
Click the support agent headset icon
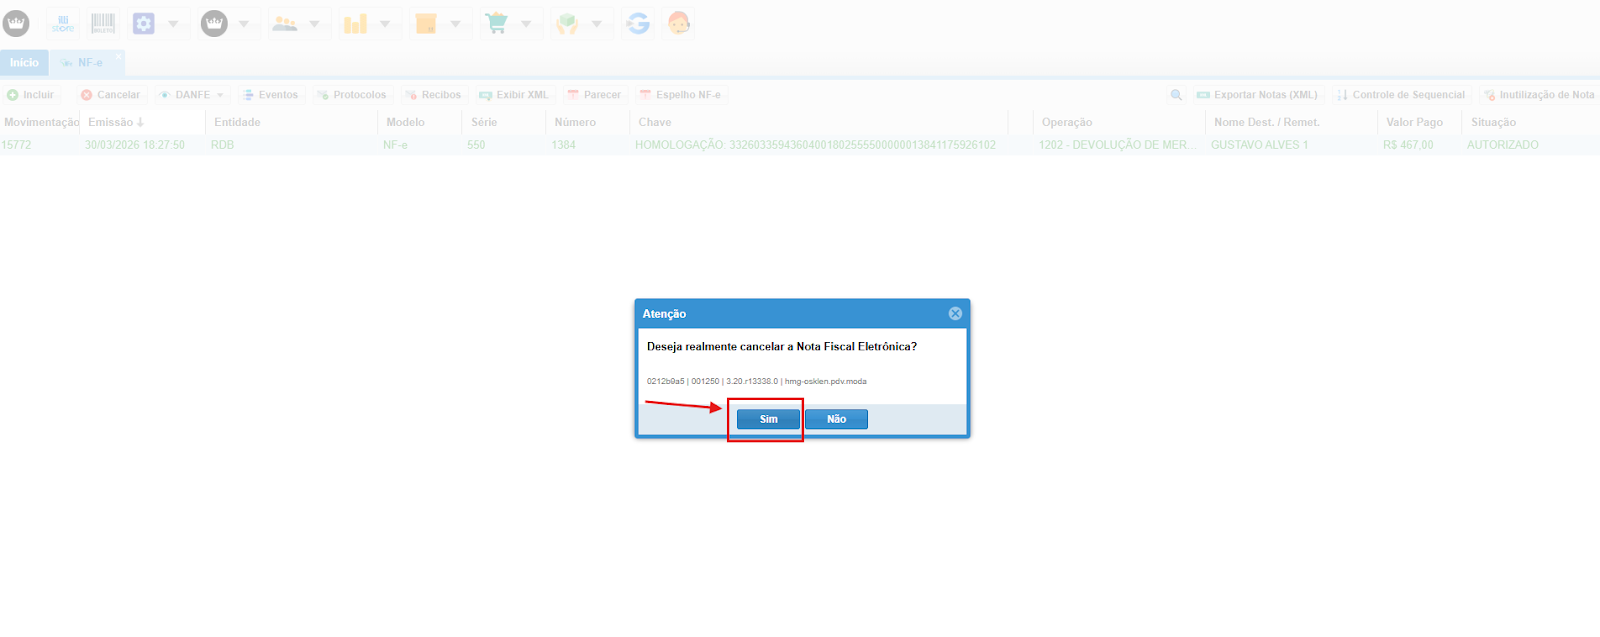click(x=679, y=23)
